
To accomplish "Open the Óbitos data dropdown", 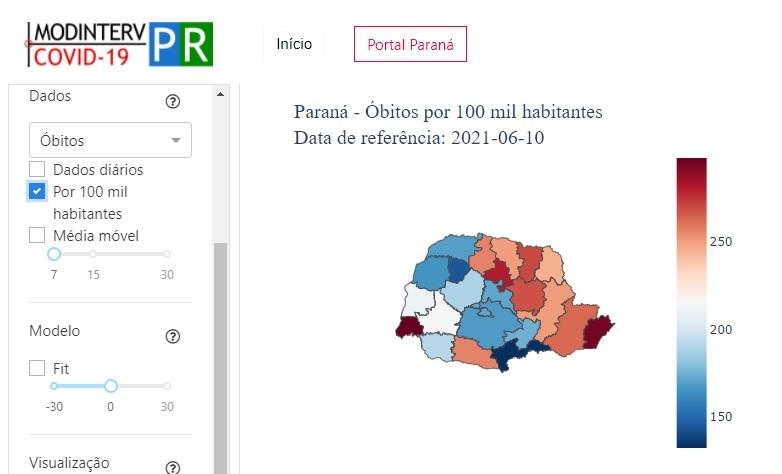I will pyautogui.click(x=110, y=140).
